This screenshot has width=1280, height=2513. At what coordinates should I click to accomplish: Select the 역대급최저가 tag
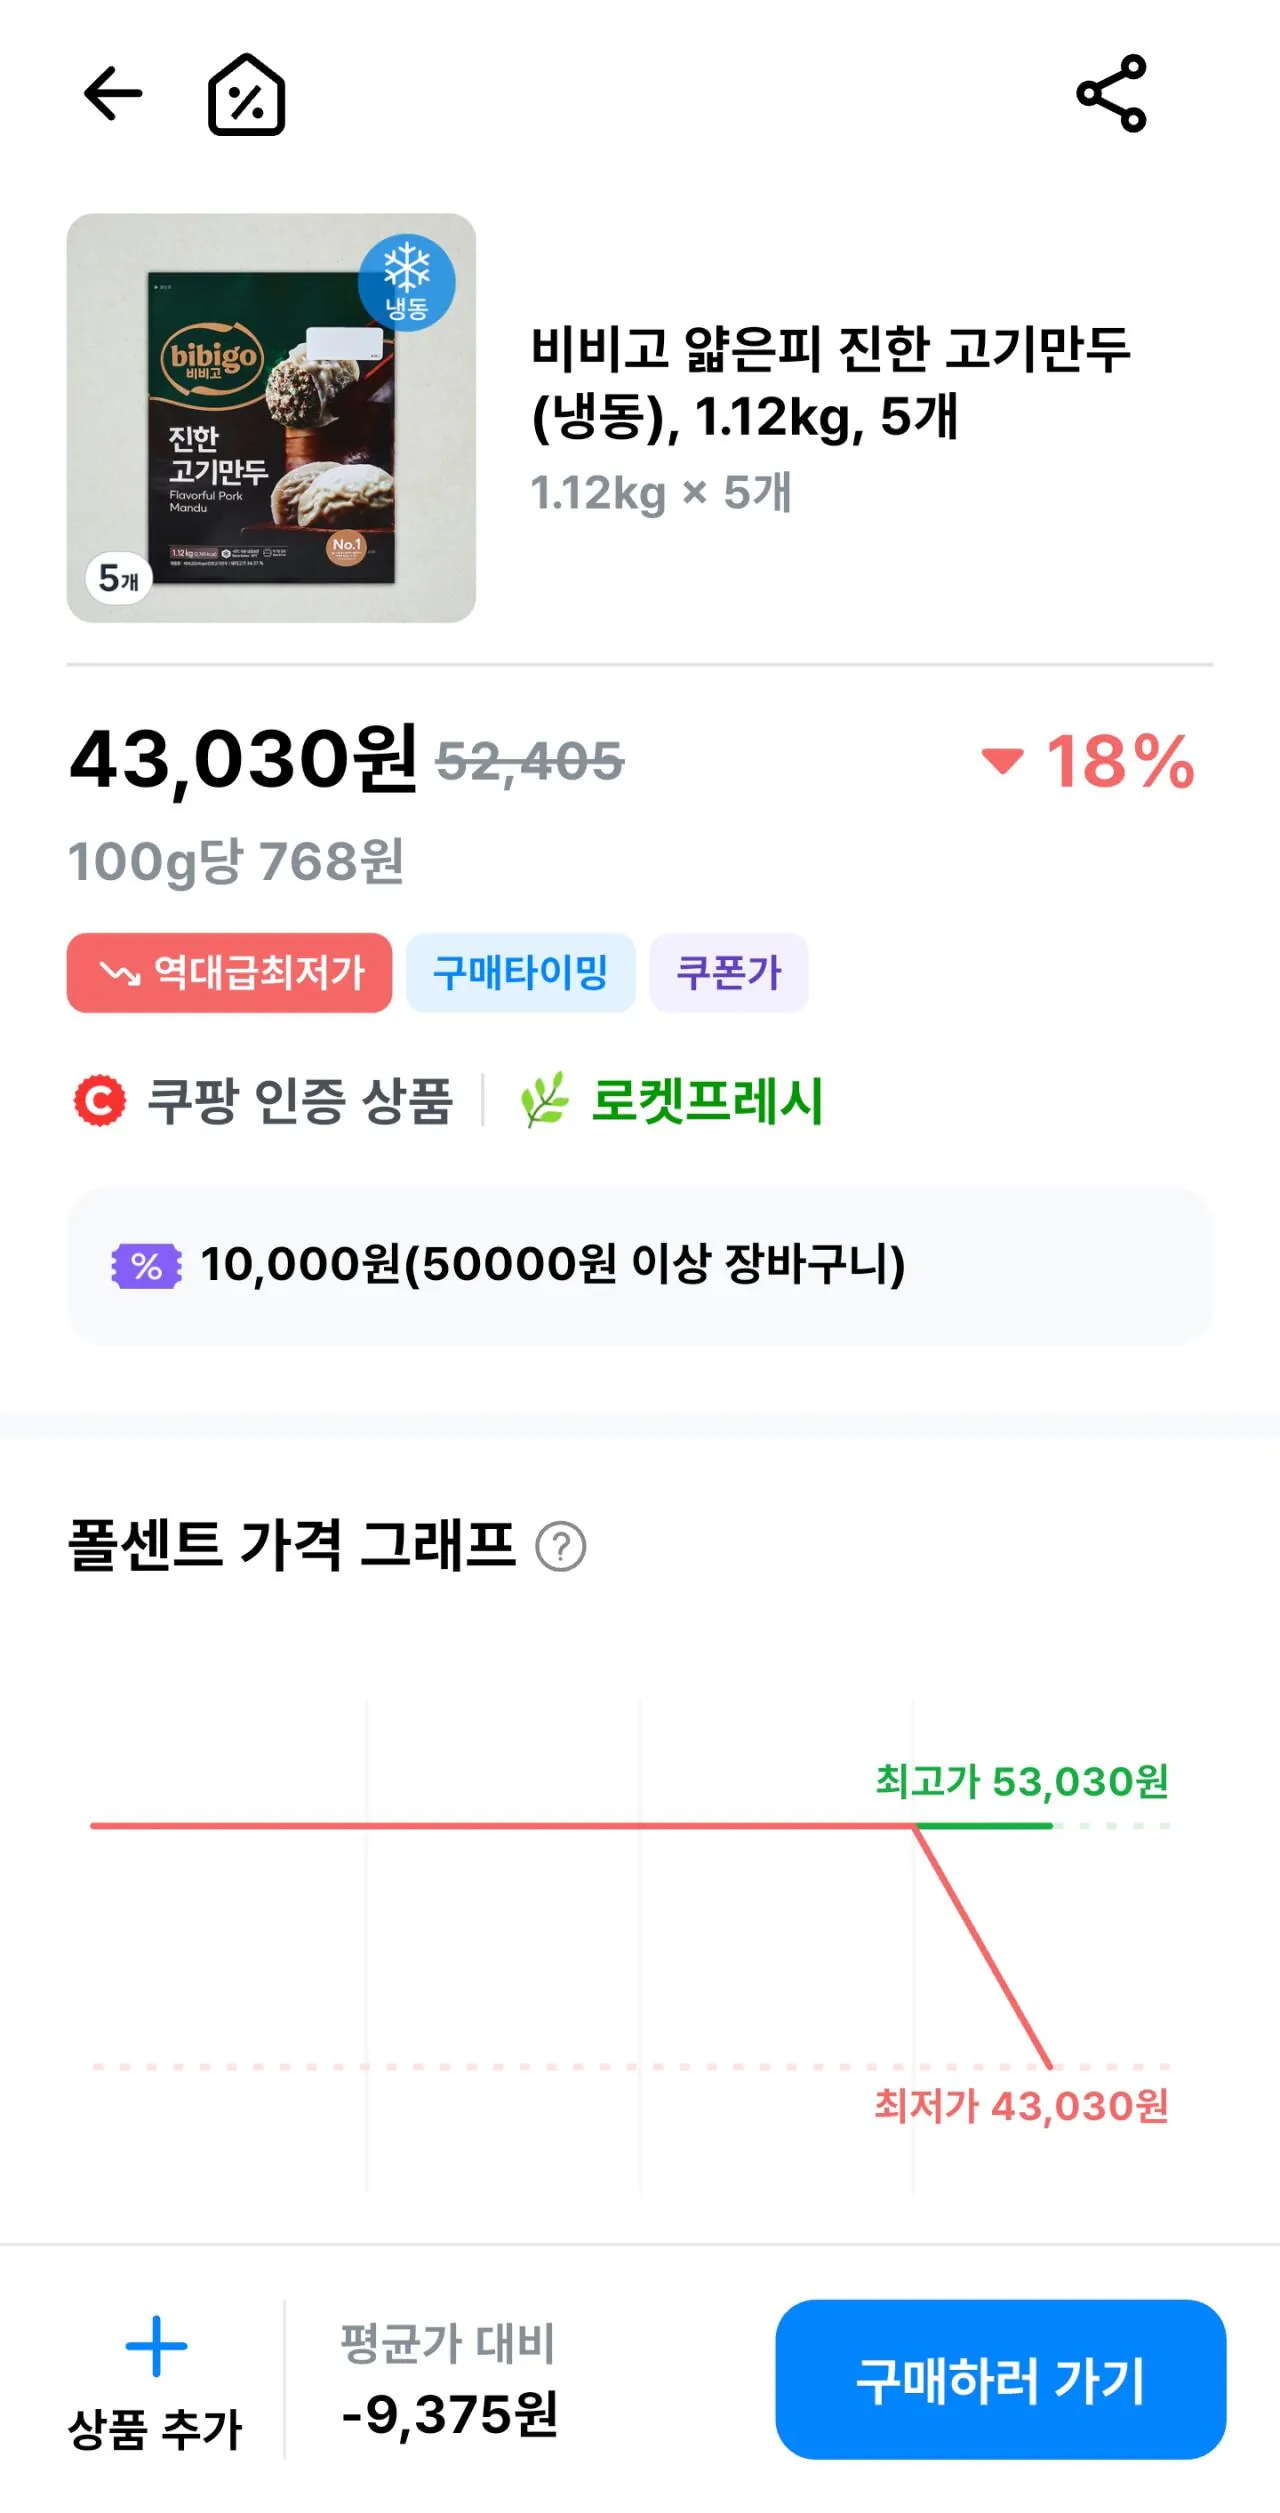(229, 973)
